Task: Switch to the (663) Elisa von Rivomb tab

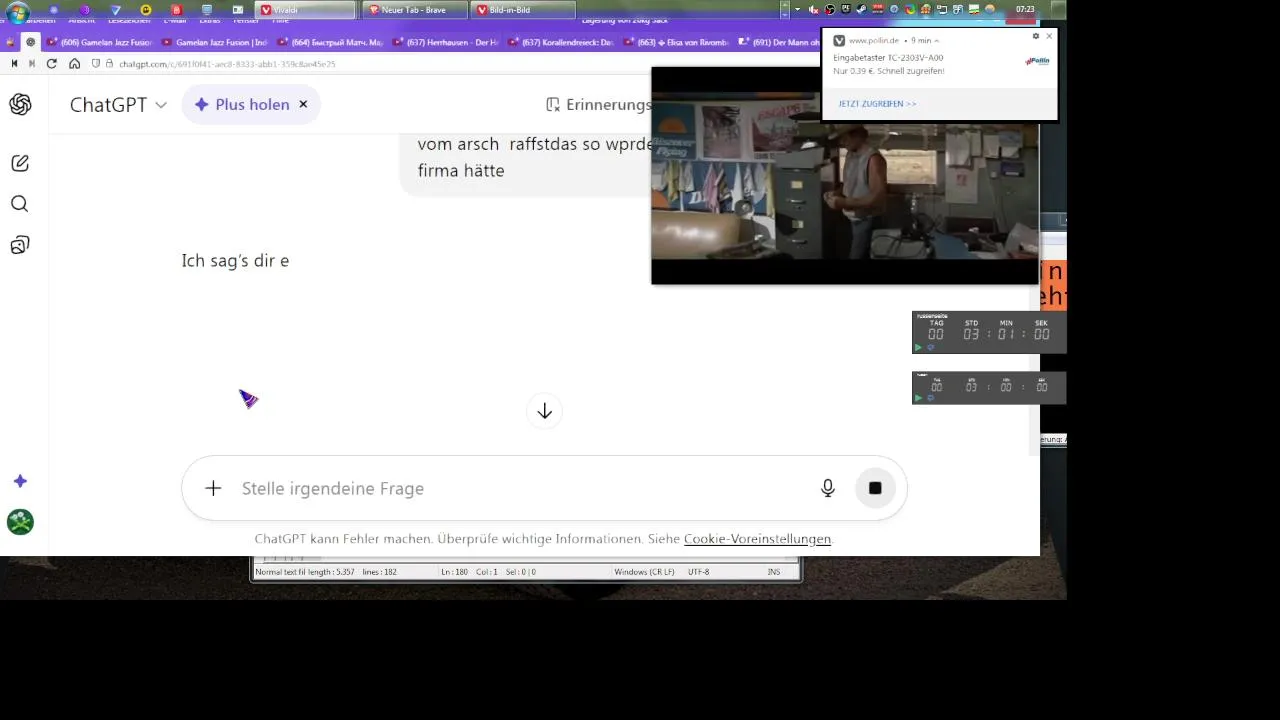Action: pyautogui.click(x=674, y=42)
